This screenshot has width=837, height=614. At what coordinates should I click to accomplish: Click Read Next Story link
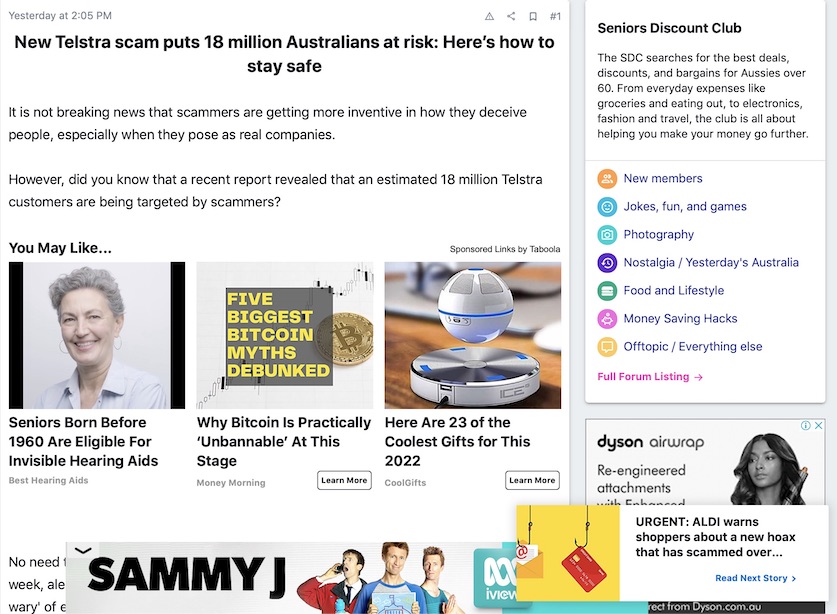pyautogui.click(x=755, y=578)
